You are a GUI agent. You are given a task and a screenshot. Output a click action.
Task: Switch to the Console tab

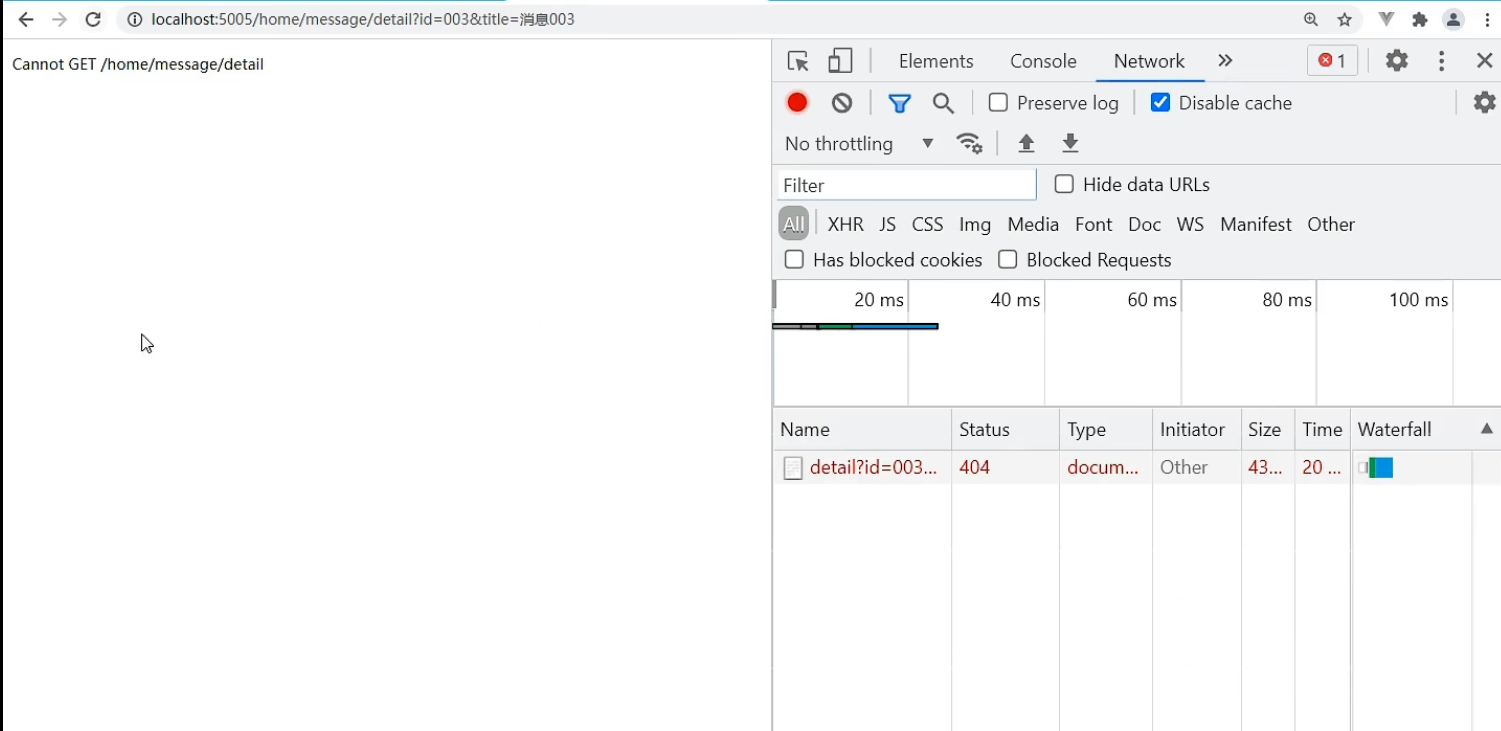1043,61
